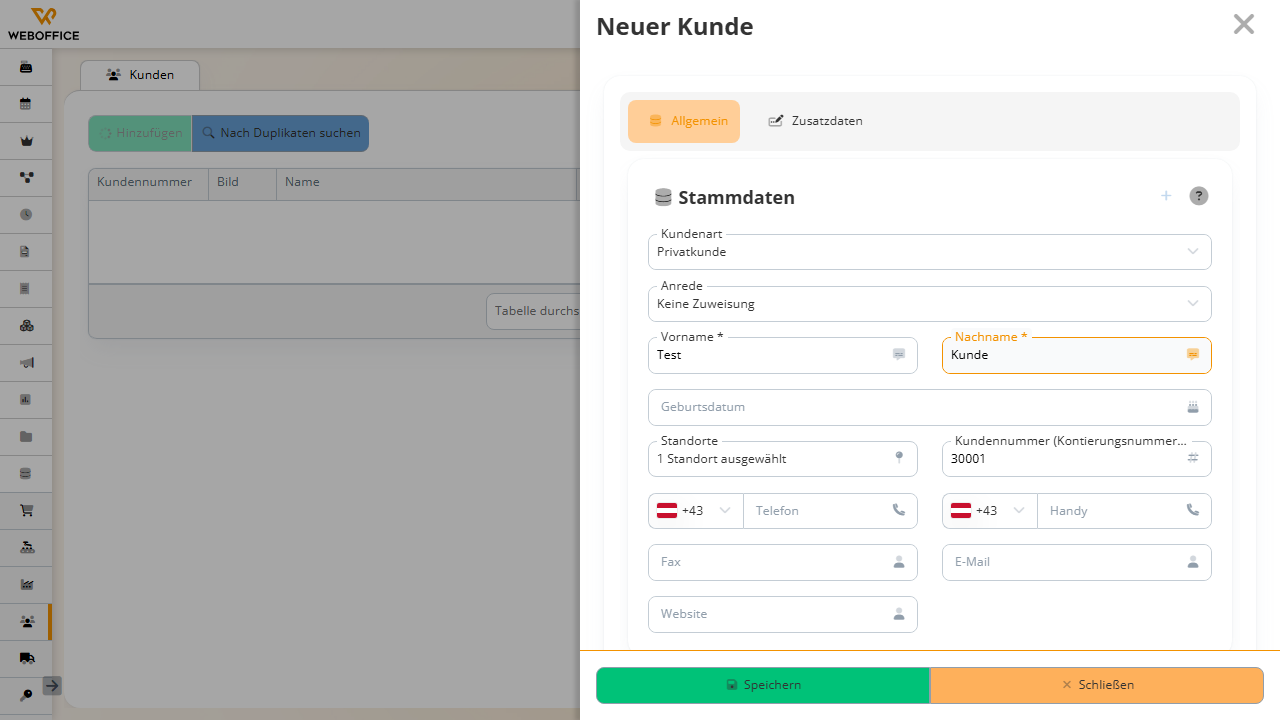Click the Geburtsdatum input field
This screenshot has height=720, width=1280.
click(x=930, y=407)
